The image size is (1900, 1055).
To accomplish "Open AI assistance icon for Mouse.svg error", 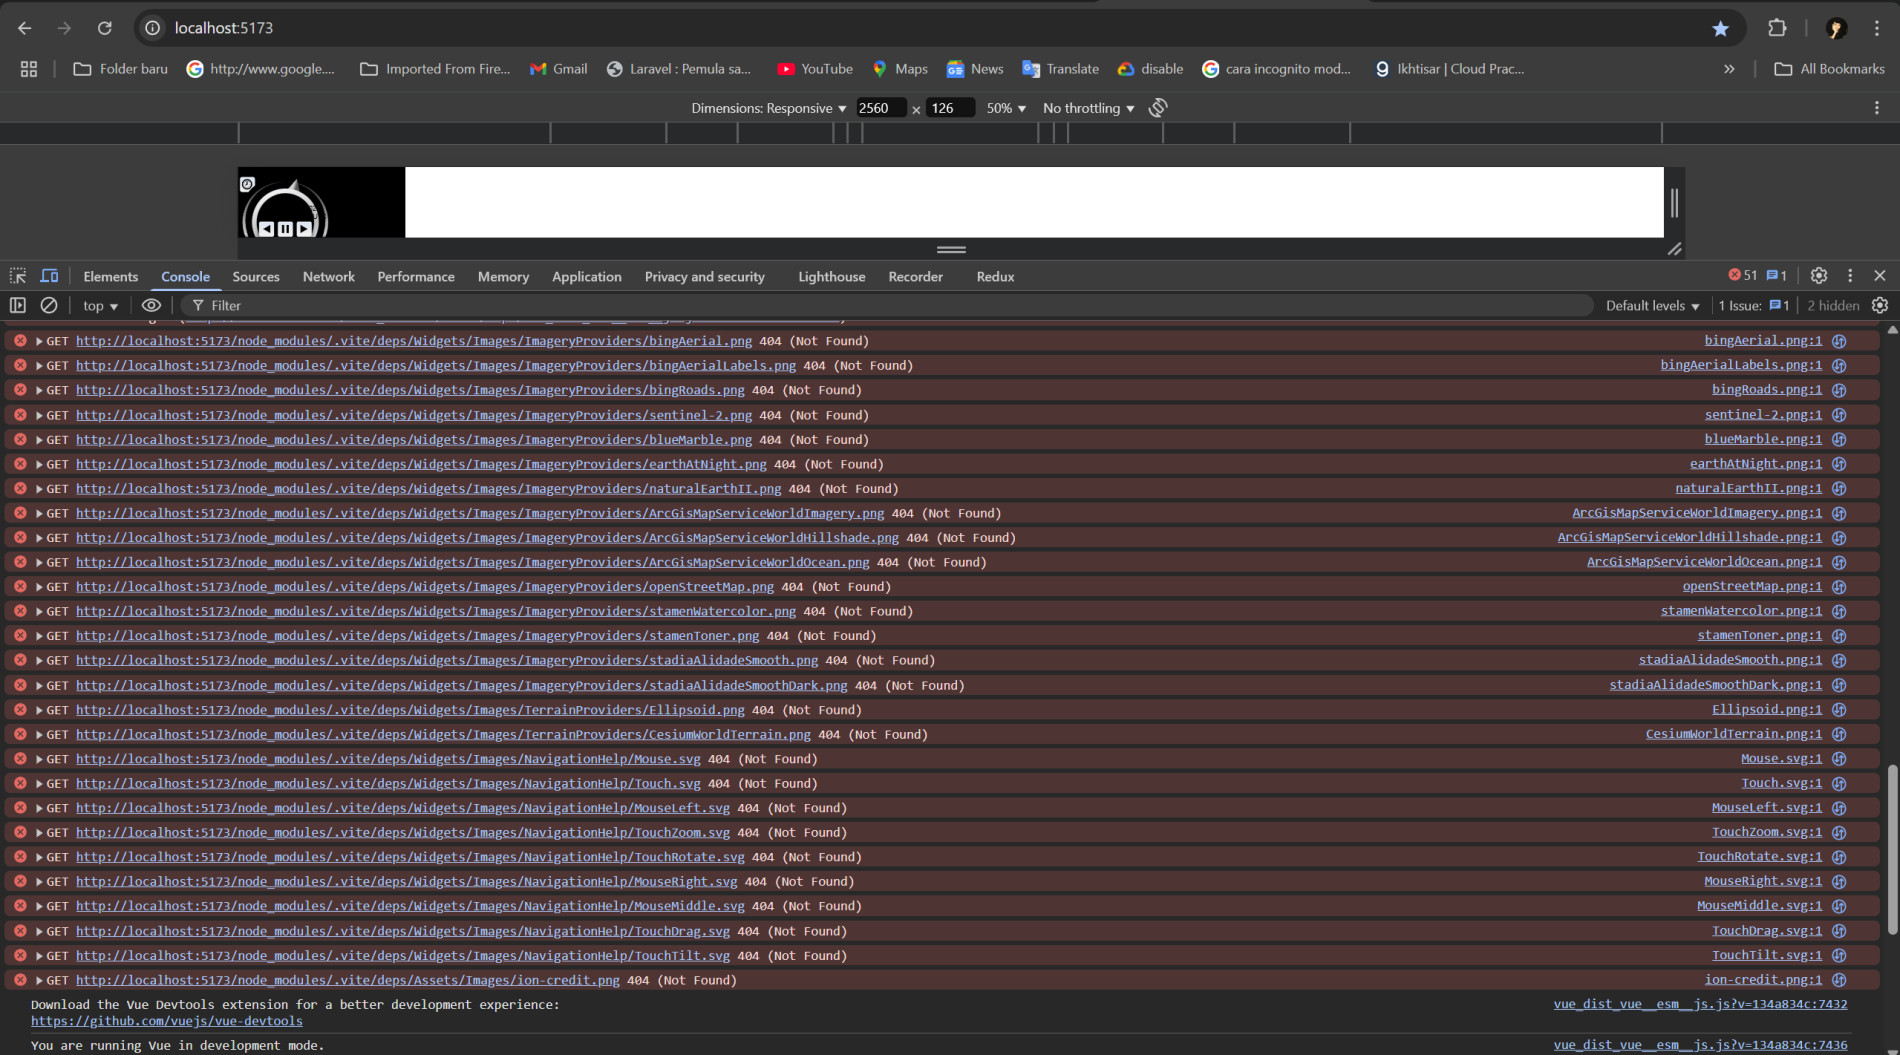I will click(1839, 759).
